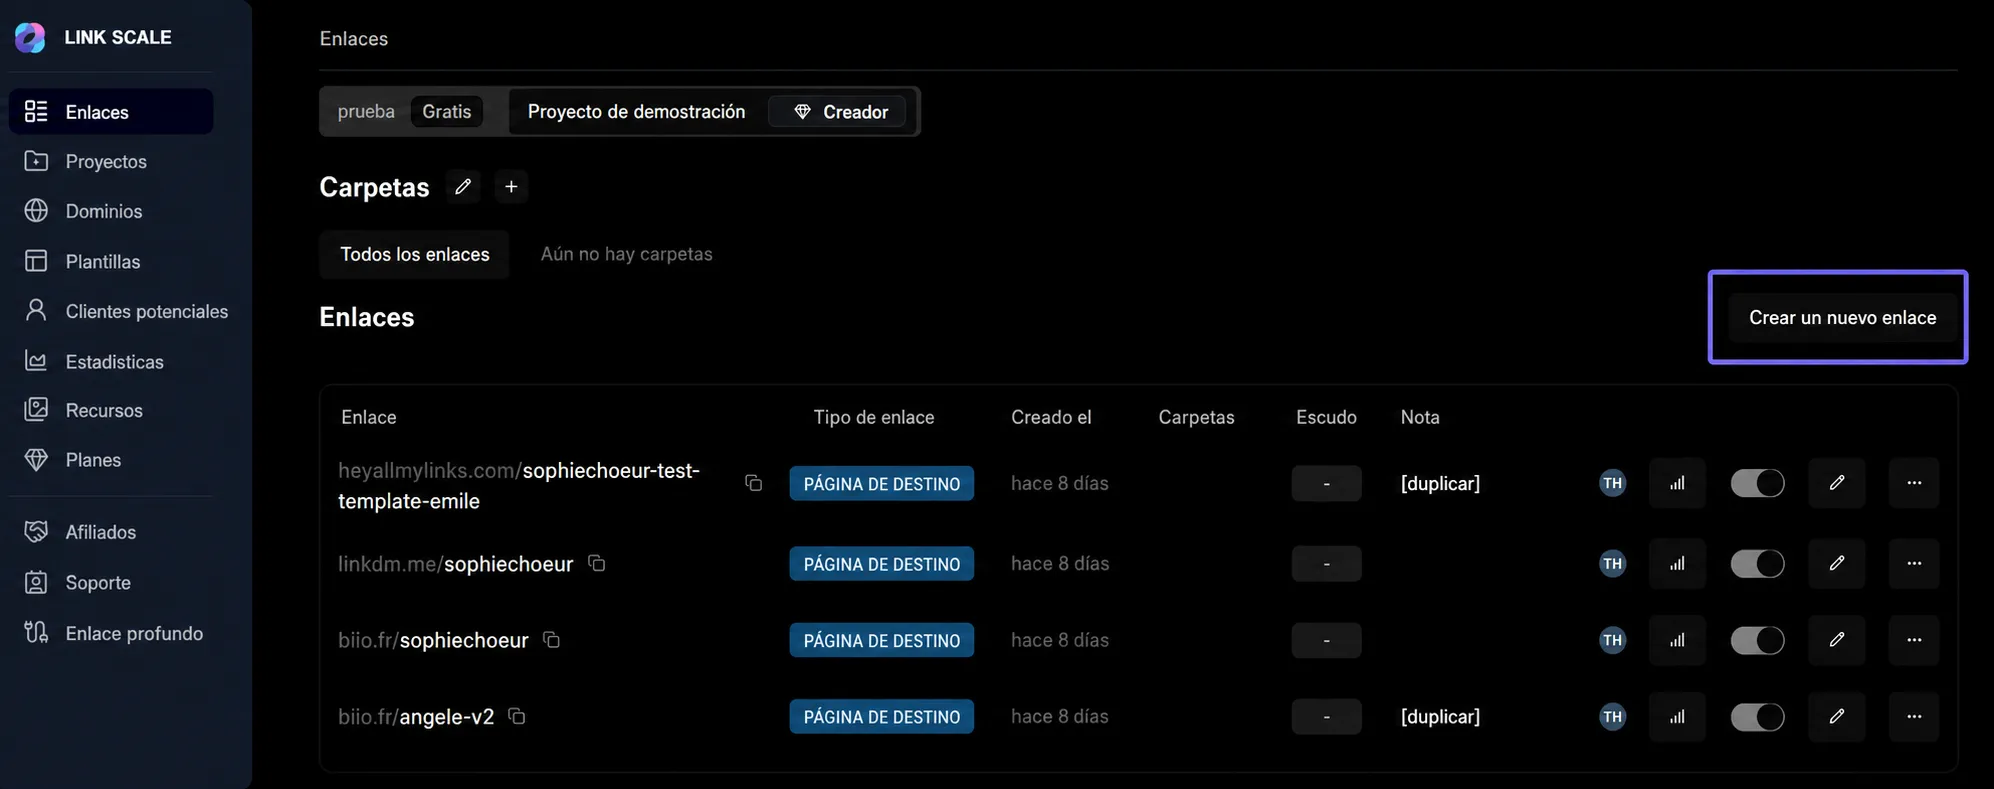Toggle the biio.fr/angele-v2 link switch
The height and width of the screenshot is (789, 1994).
pos(1757,716)
